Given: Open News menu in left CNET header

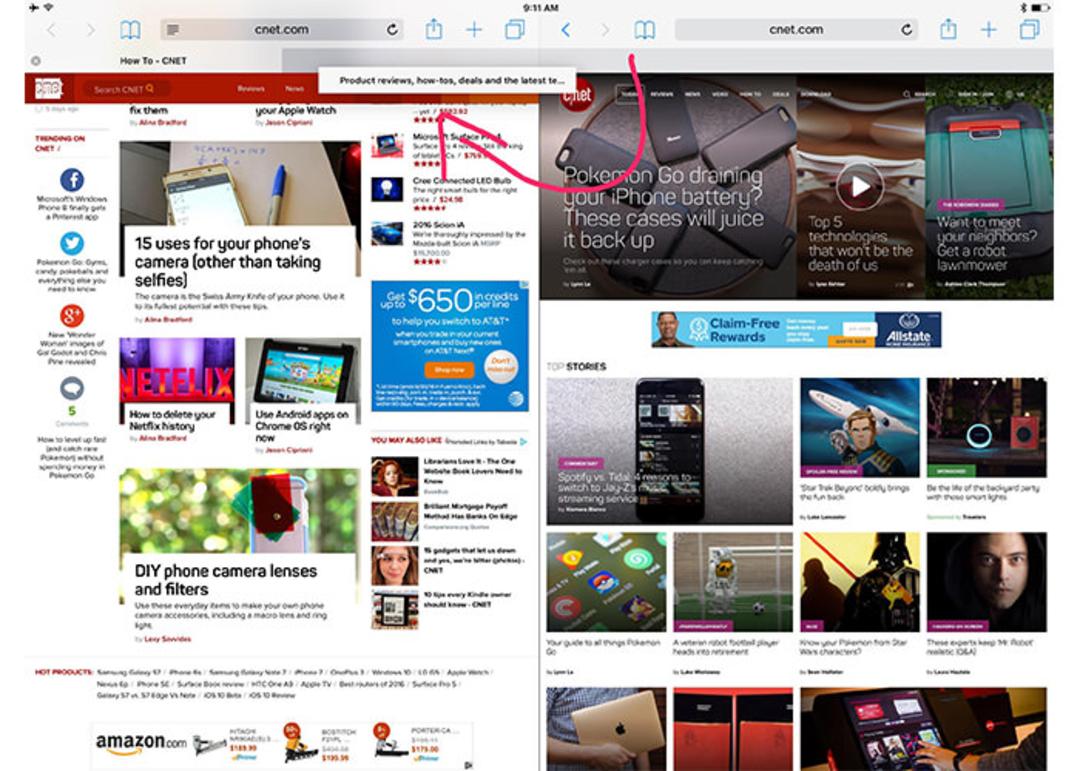Looking at the screenshot, I should pos(295,89).
